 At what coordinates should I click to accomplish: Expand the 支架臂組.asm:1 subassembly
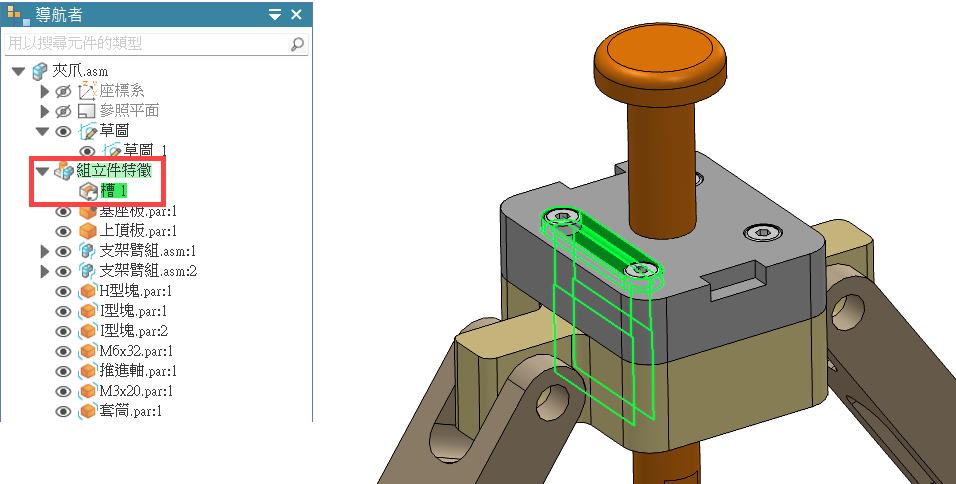click(x=45, y=251)
